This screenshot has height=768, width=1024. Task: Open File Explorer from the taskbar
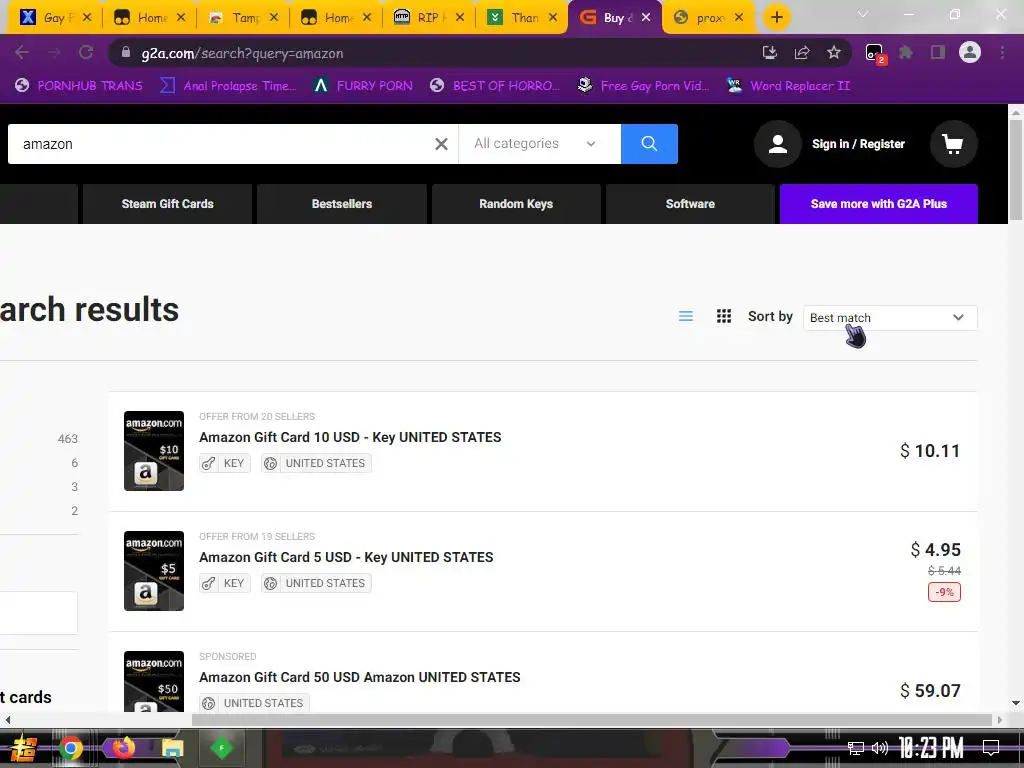click(x=172, y=748)
